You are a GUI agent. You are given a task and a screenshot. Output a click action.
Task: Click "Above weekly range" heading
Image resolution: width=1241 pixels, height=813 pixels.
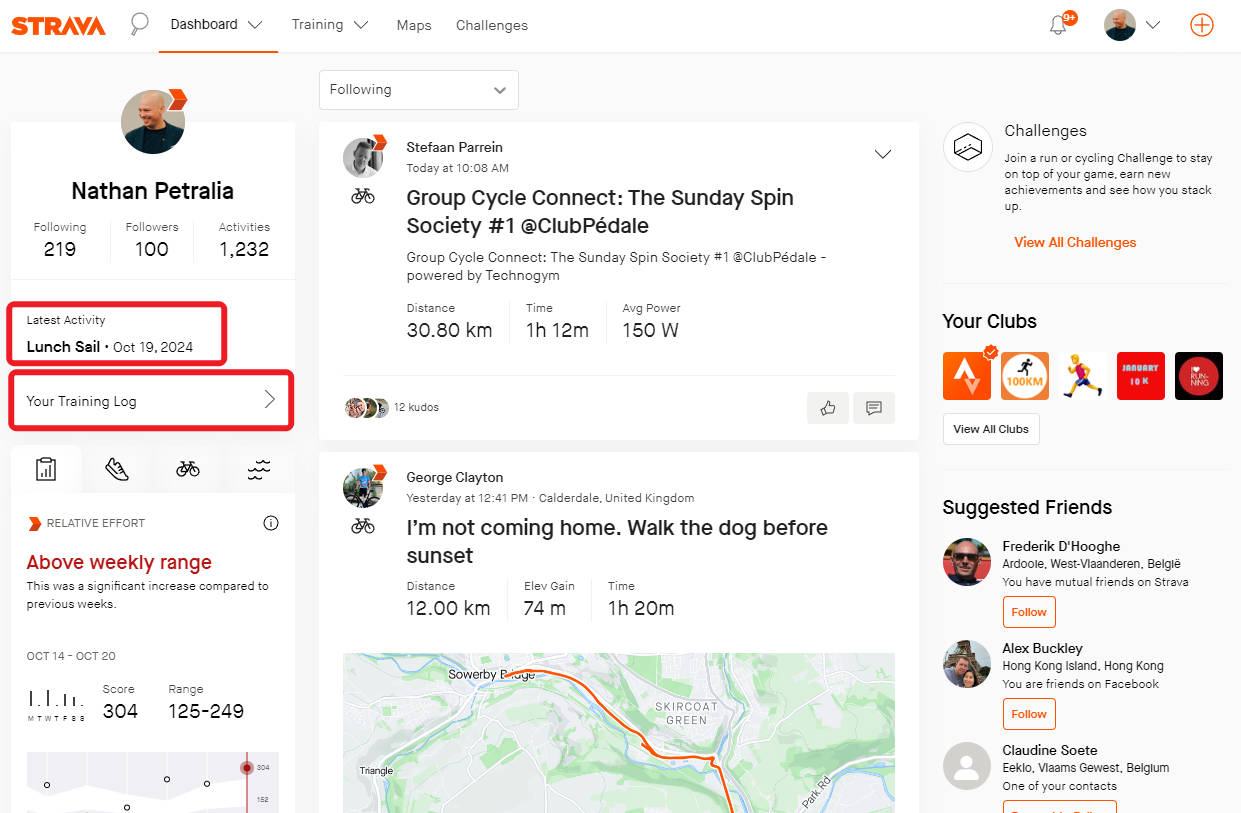pos(119,562)
